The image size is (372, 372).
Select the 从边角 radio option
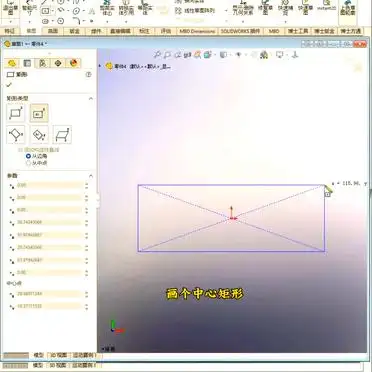28,156
